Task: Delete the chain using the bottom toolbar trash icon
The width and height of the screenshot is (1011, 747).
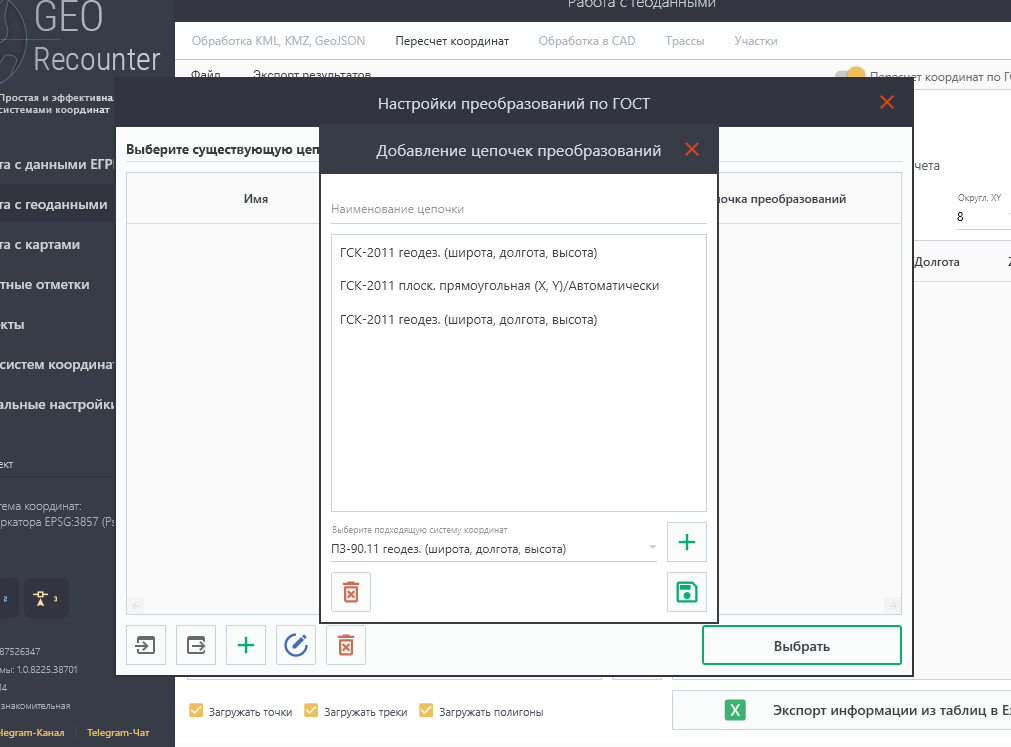Action: pyautogui.click(x=346, y=645)
